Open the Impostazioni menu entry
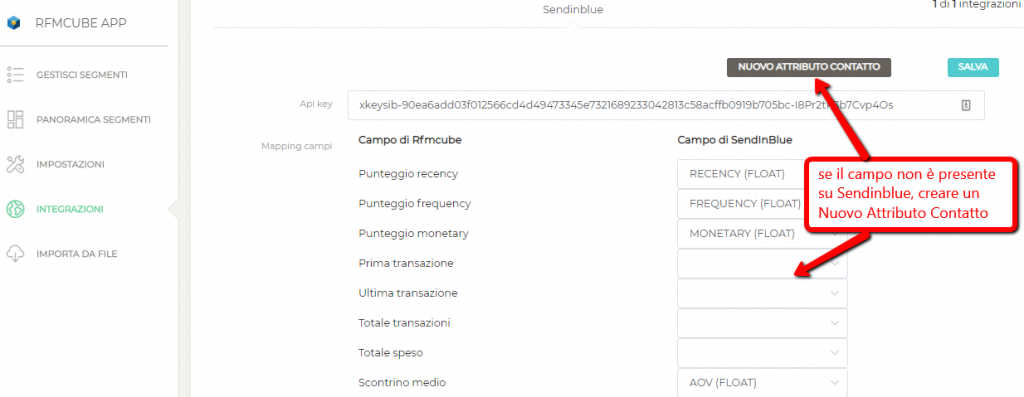The image size is (1024, 397). pyautogui.click(x=71, y=165)
